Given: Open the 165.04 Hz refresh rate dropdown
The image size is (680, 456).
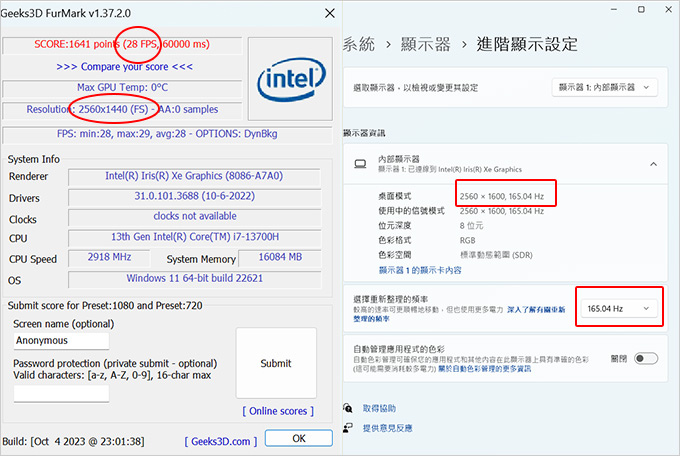Looking at the screenshot, I should point(619,308).
